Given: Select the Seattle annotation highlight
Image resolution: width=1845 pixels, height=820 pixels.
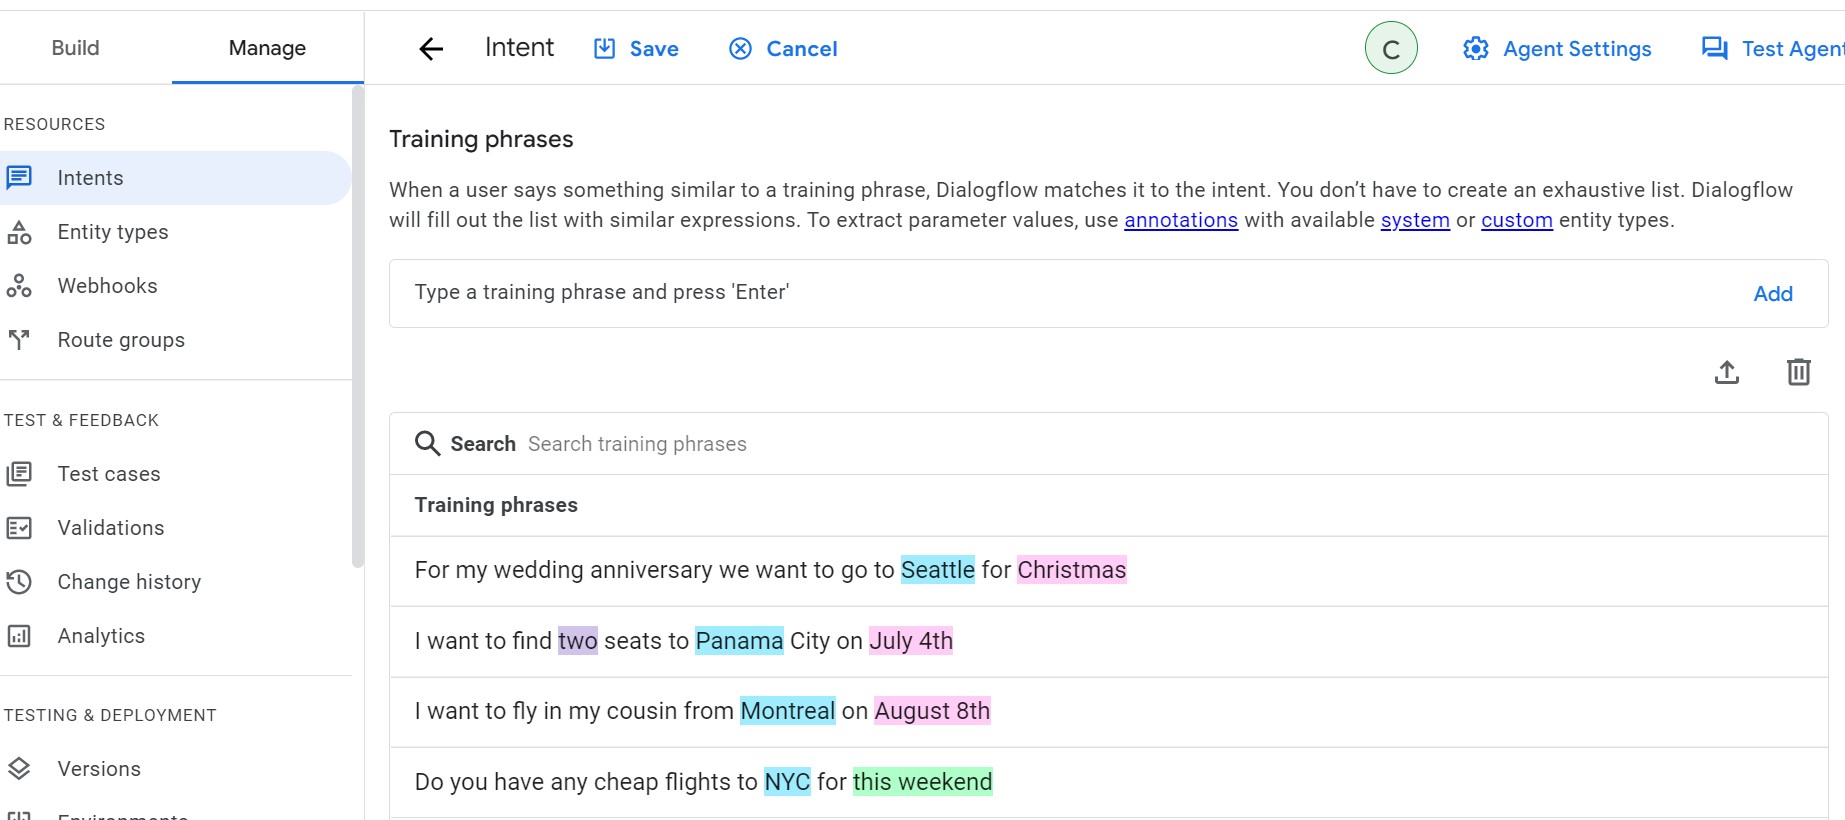Looking at the screenshot, I should click(x=938, y=570).
